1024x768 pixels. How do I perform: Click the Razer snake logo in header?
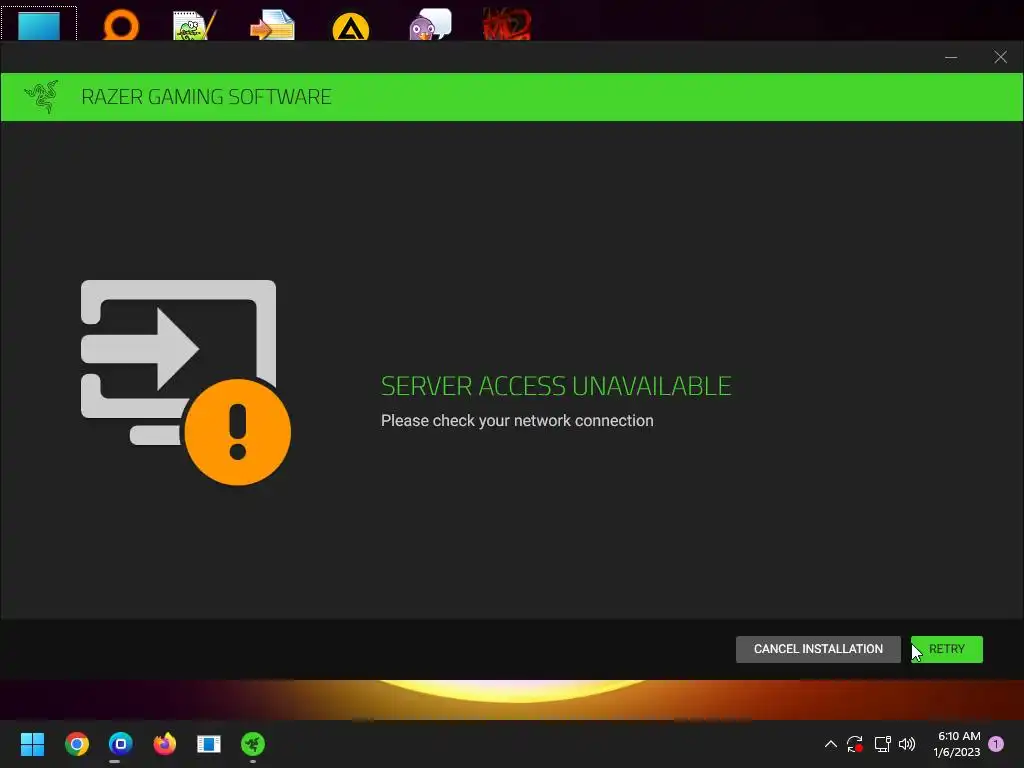click(41, 97)
